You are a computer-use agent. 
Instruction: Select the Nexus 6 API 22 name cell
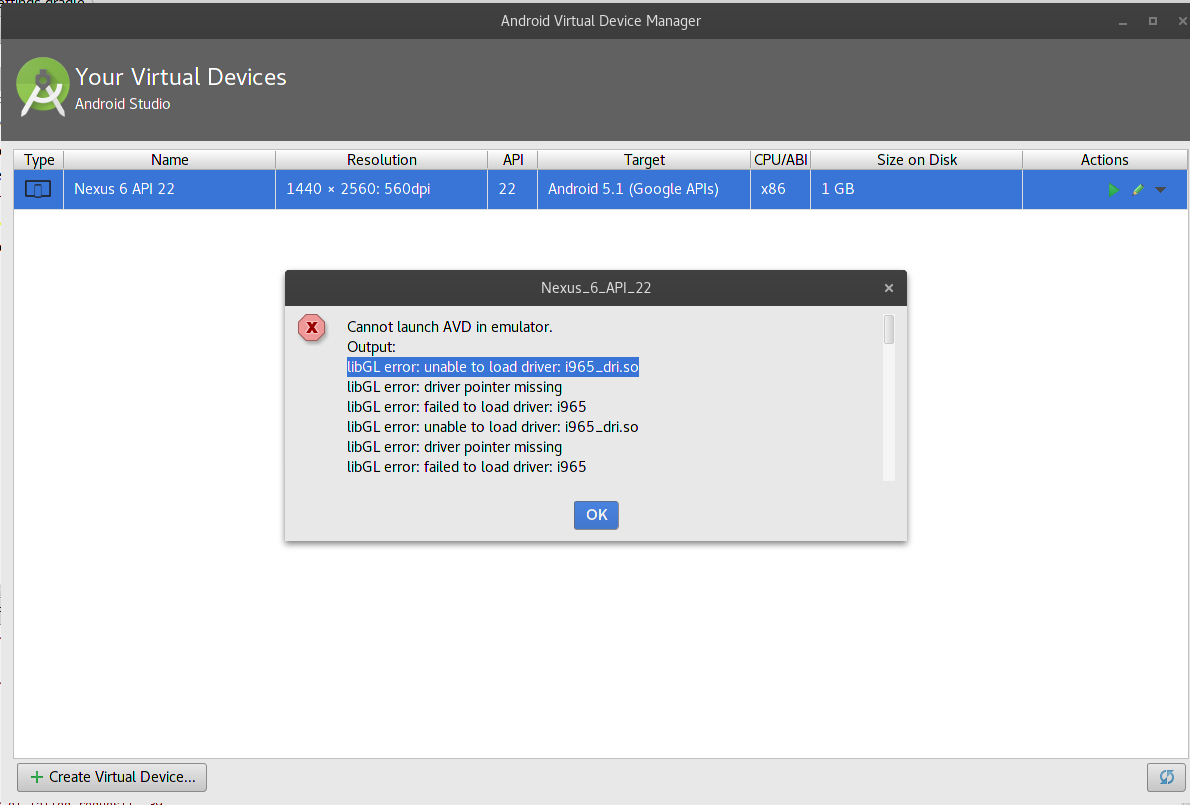pos(169,189)
